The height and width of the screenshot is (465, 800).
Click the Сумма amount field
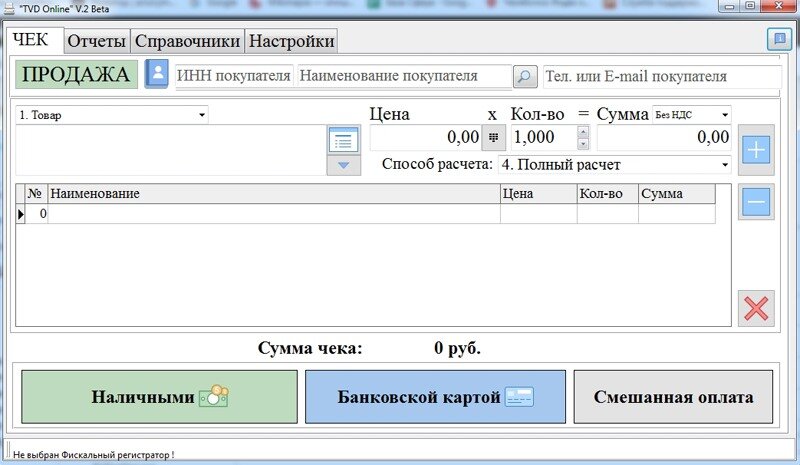(x=664, y=137)
